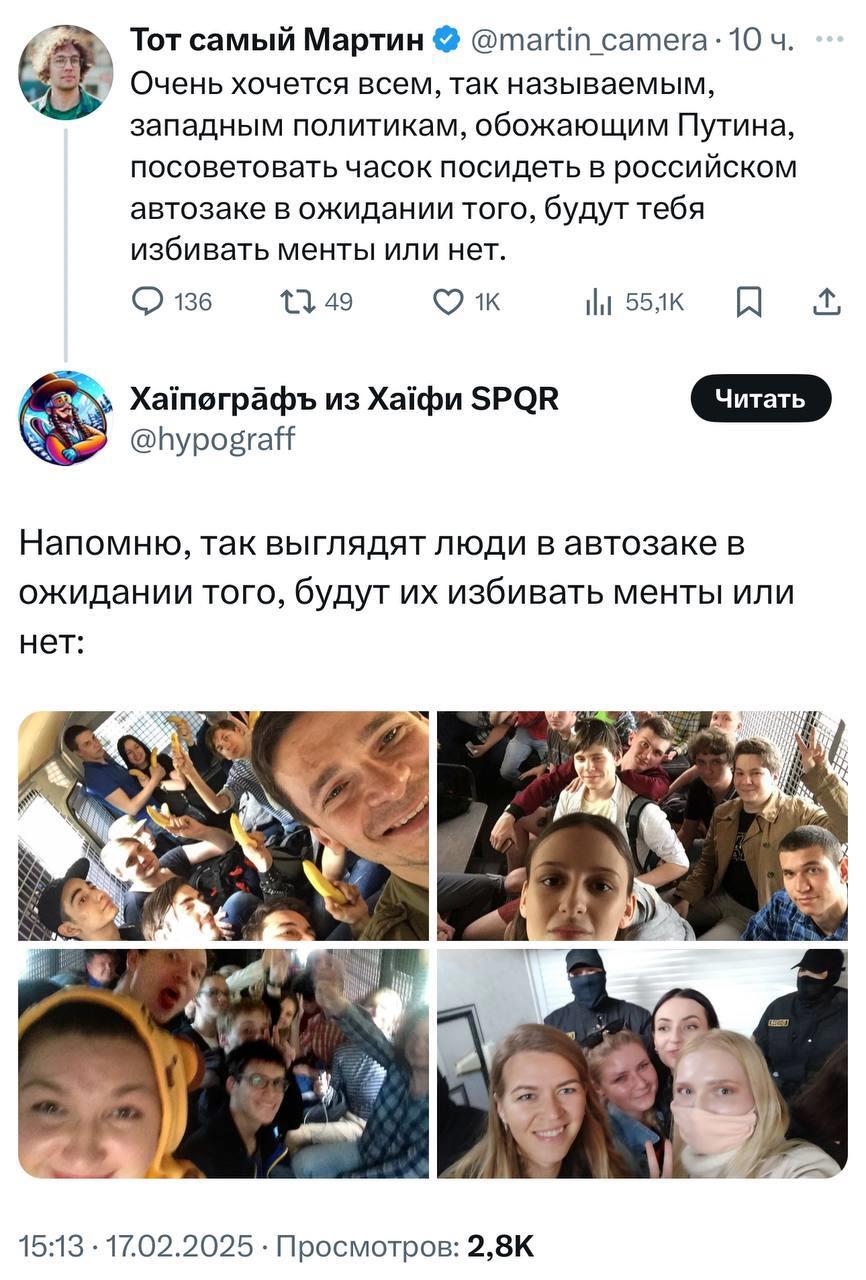866x1280 pixels.
Task: Open the @hypograff handle link
Action: pyautogui.click(x=213, y=439)
